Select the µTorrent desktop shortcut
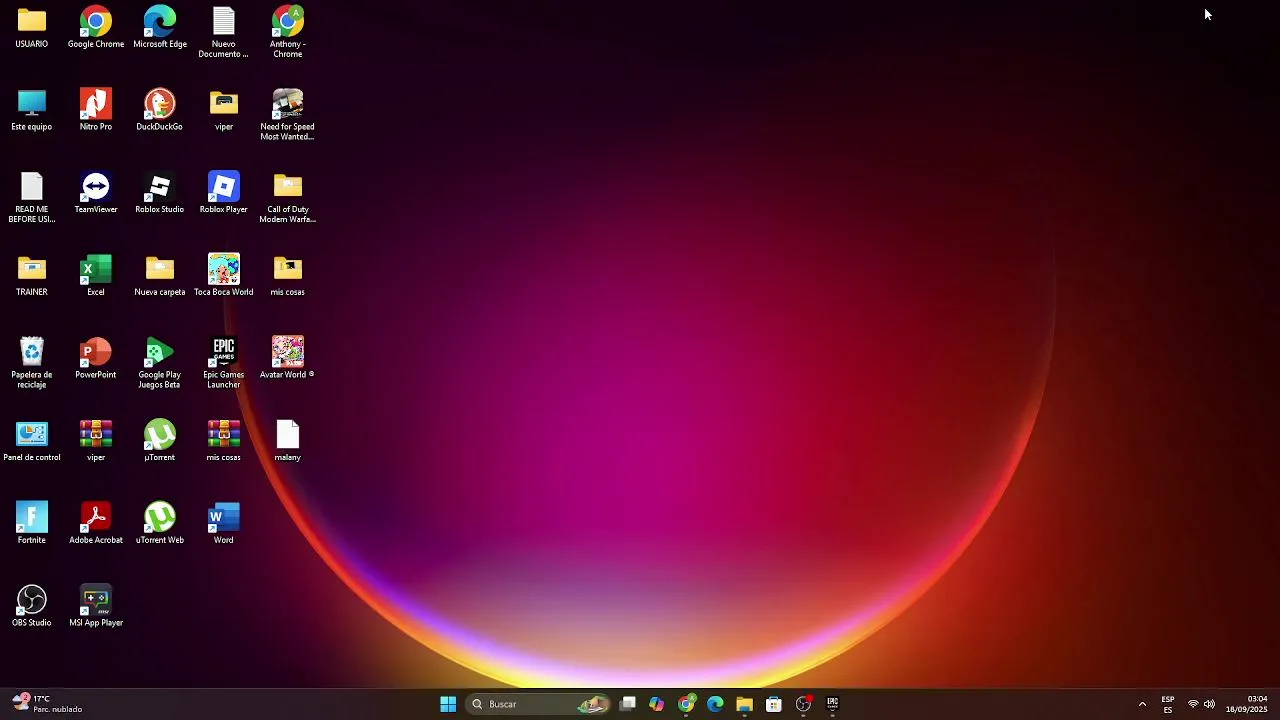This screenshot has width=1280, height=720. tap(160, 442)
